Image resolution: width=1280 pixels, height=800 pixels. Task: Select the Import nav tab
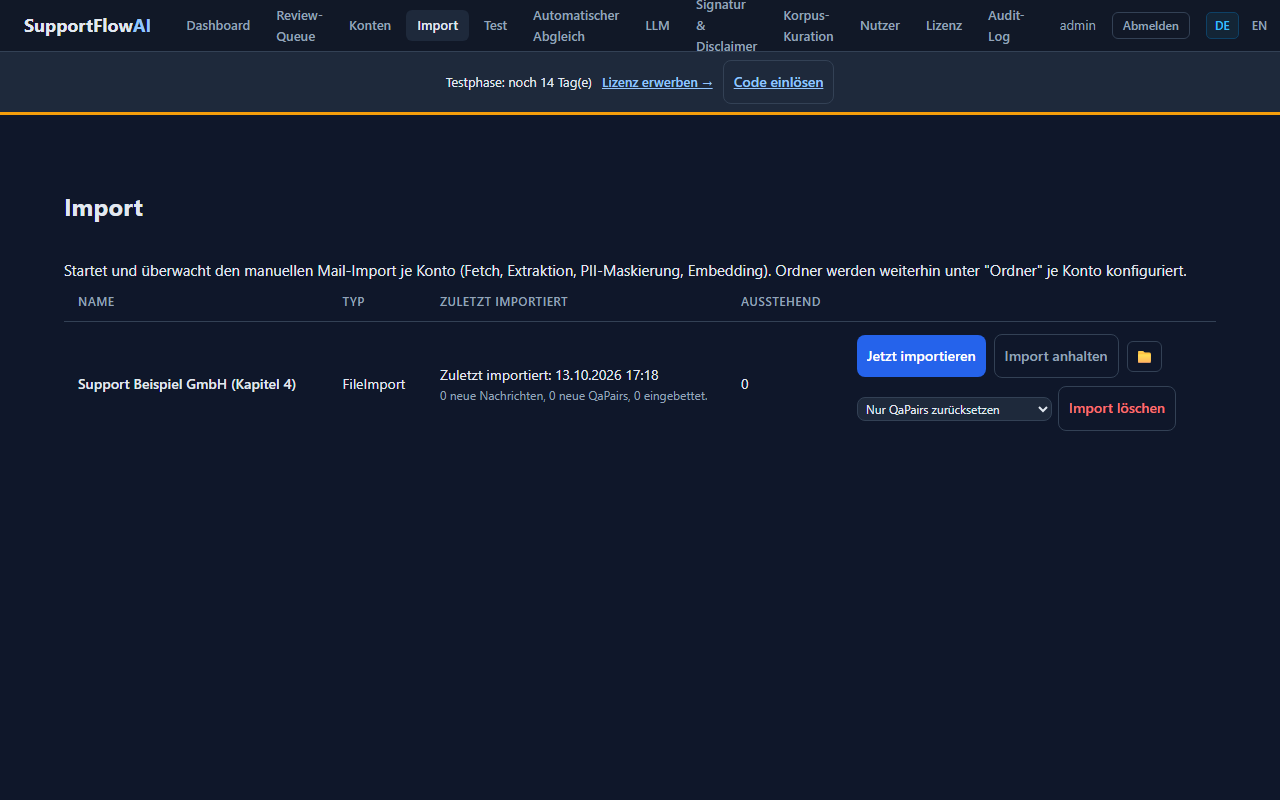coord(438,26)
